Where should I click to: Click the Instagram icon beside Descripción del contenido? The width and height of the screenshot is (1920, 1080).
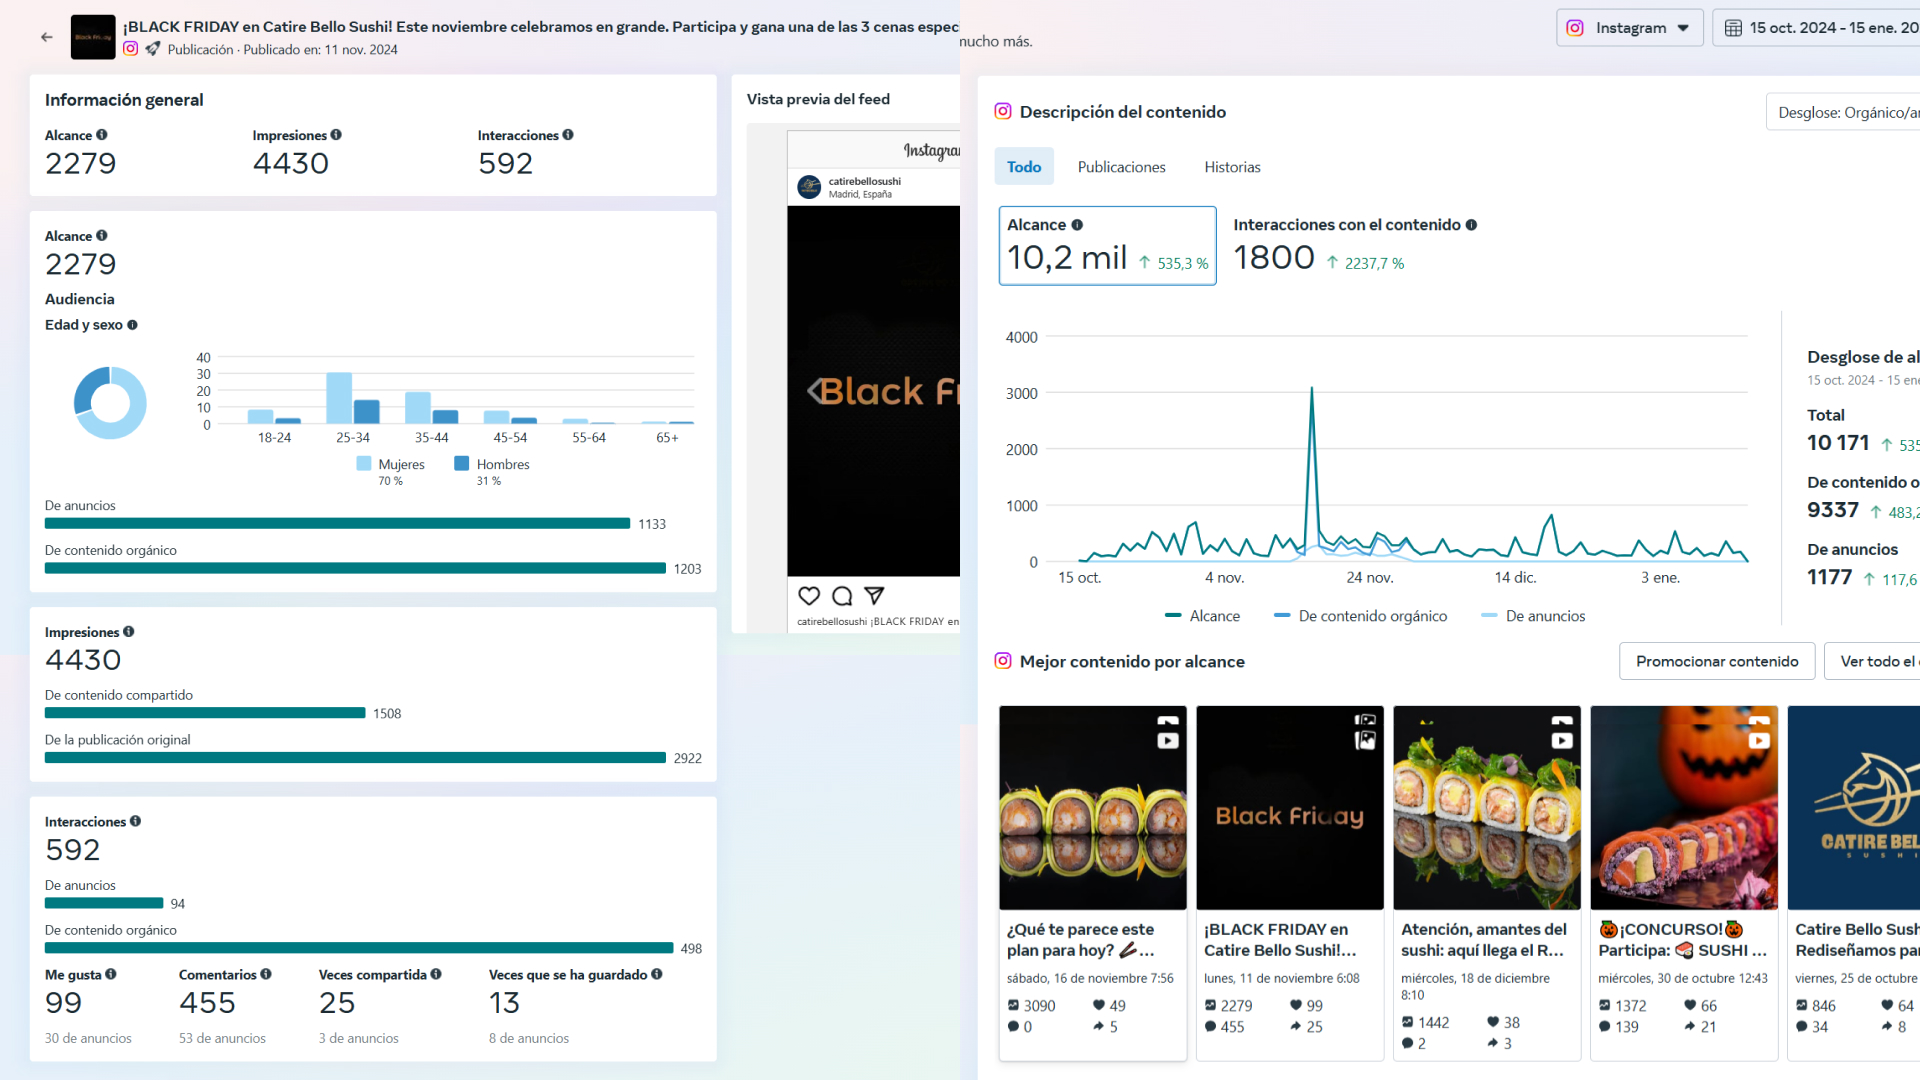pyautogui.click(x=1003, y=112)
